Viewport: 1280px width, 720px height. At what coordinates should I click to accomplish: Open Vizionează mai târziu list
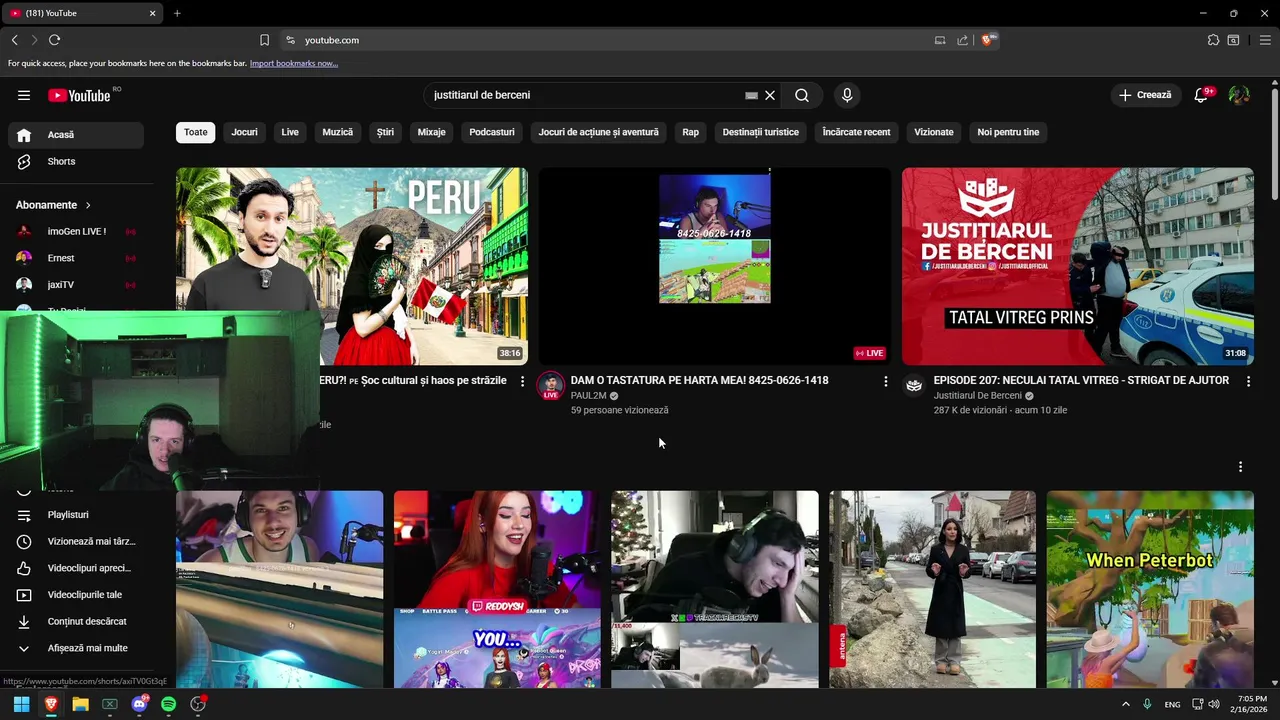(x=76, y=541)
